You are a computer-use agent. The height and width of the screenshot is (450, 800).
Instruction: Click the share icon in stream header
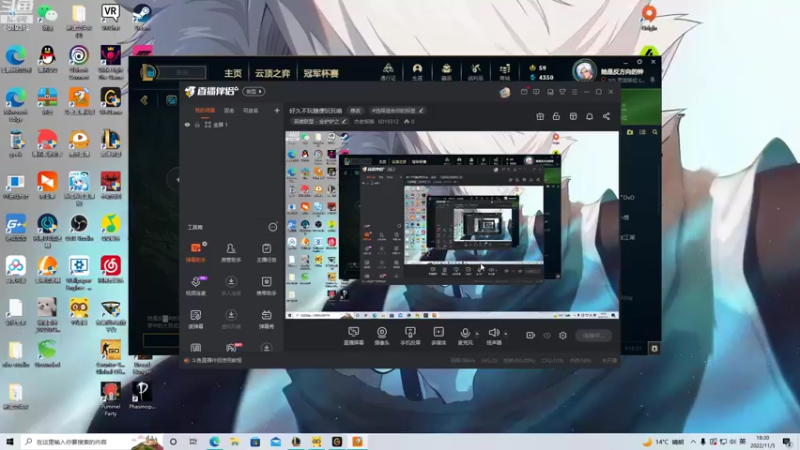[606, 116]
